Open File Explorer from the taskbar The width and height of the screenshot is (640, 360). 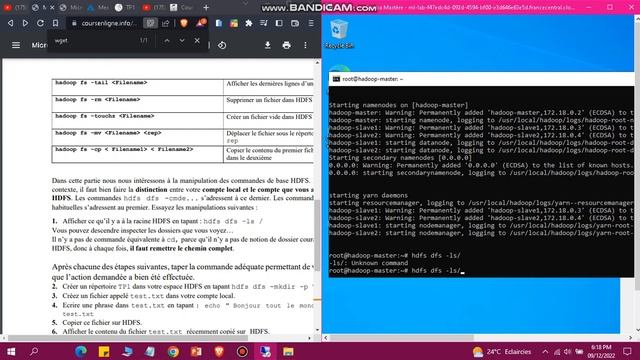(x=289, y=351)
